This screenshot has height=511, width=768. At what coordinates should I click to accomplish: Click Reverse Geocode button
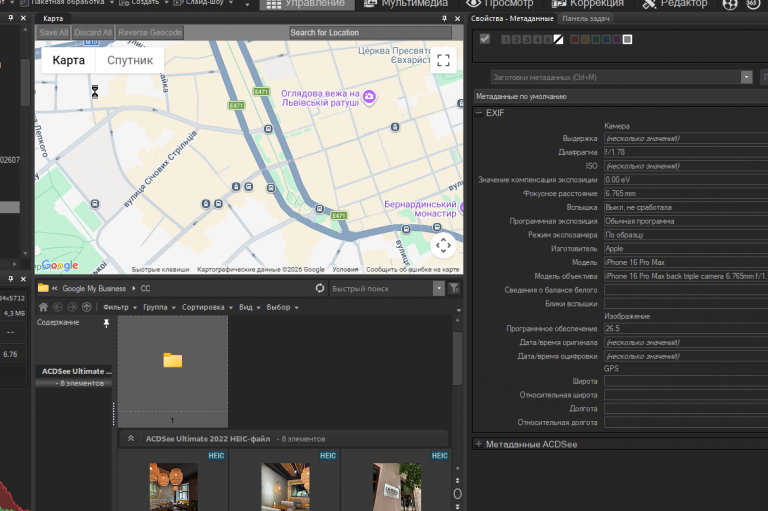(x=150, y=32)
